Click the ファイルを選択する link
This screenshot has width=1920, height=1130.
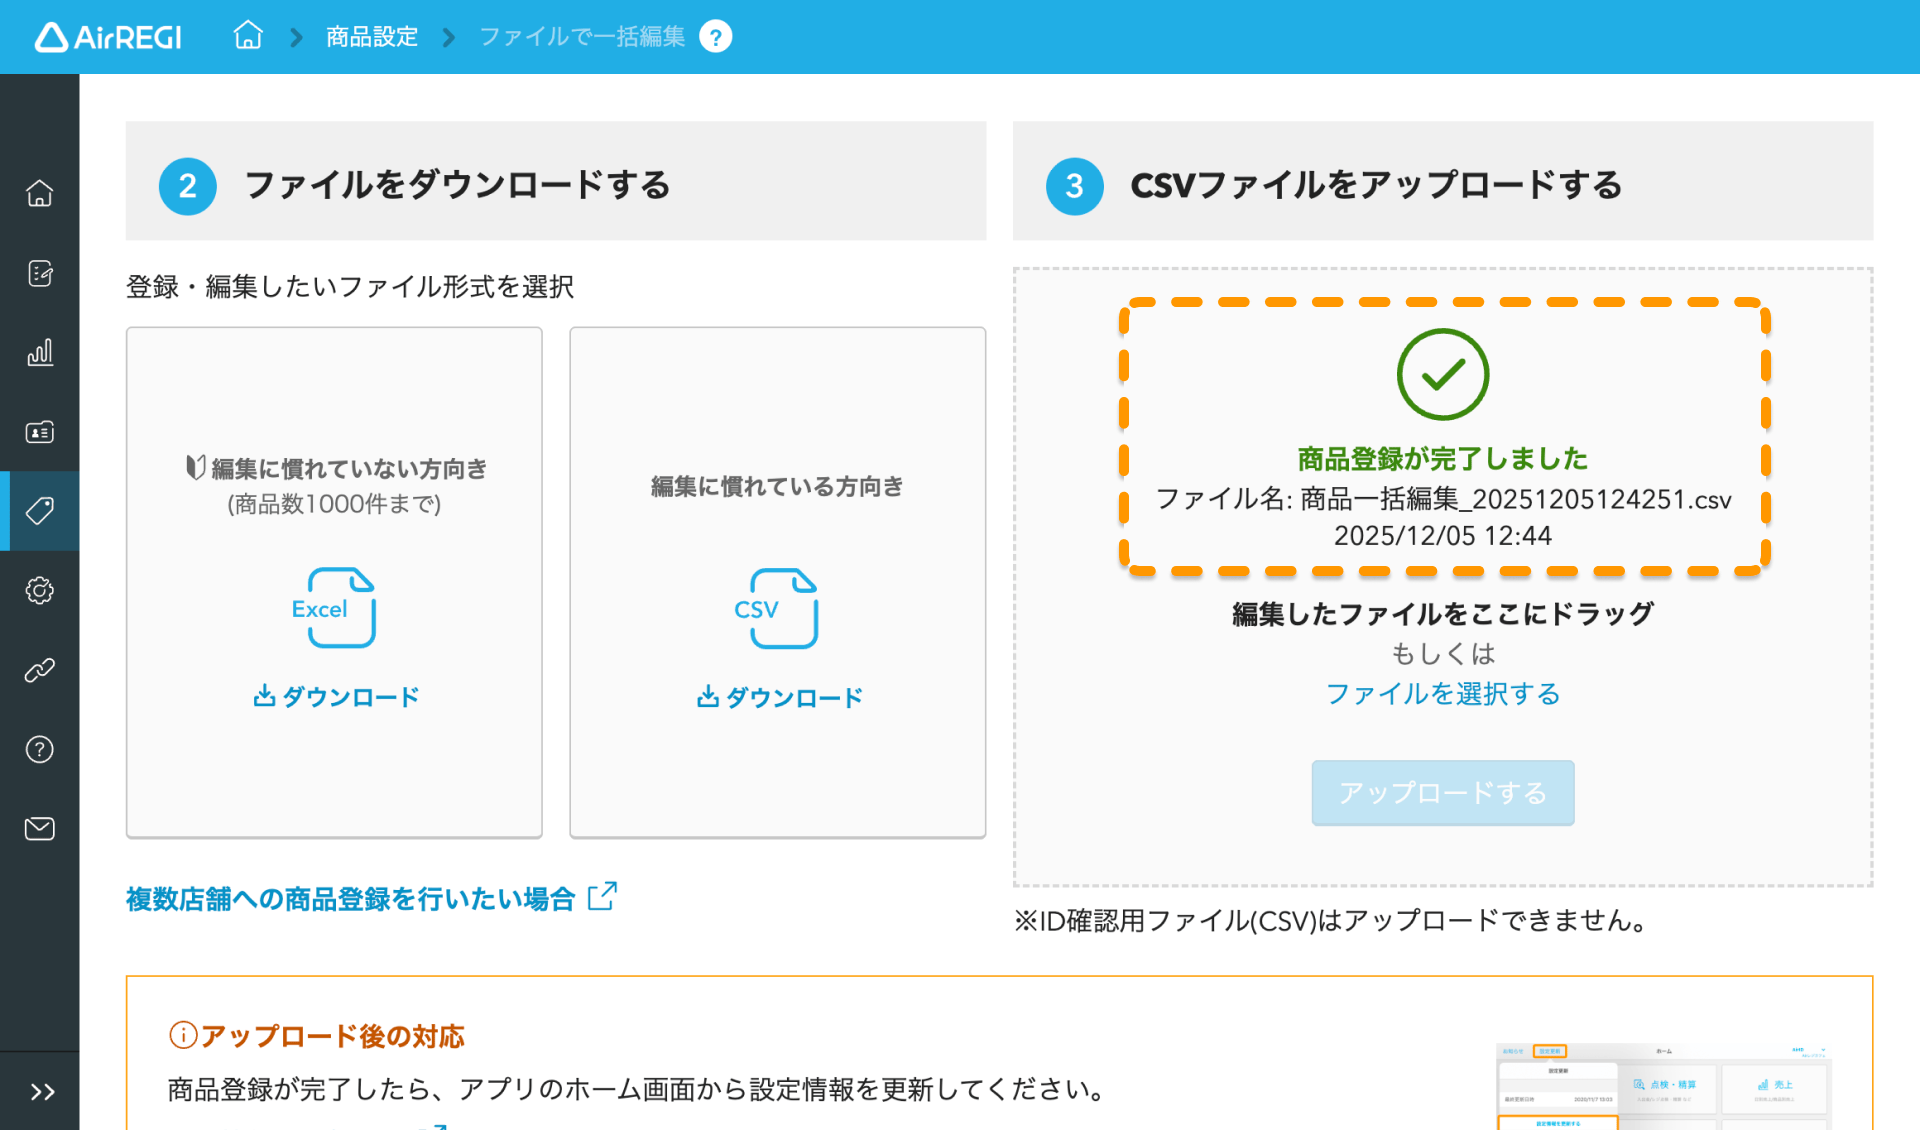coord(1442,693)
